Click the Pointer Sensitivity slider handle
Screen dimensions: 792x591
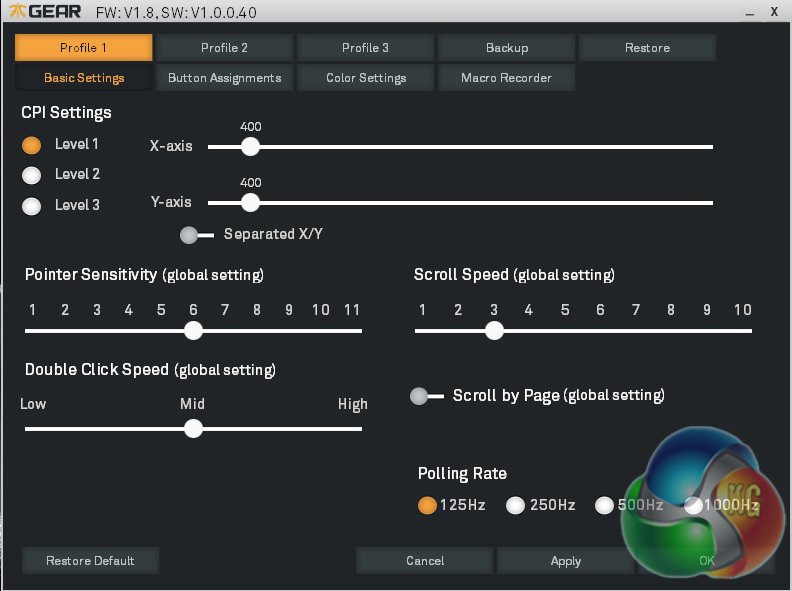click(193, 331)
